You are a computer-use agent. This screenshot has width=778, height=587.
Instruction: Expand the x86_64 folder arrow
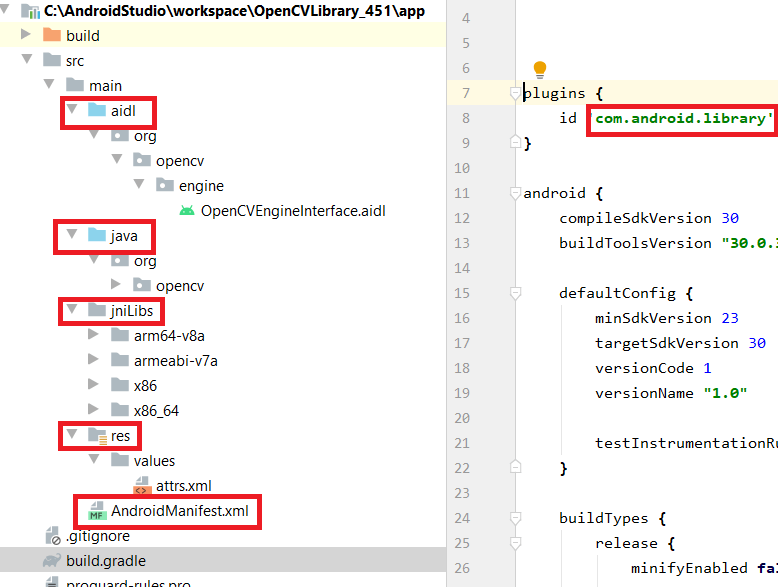[x=93, y=409]
